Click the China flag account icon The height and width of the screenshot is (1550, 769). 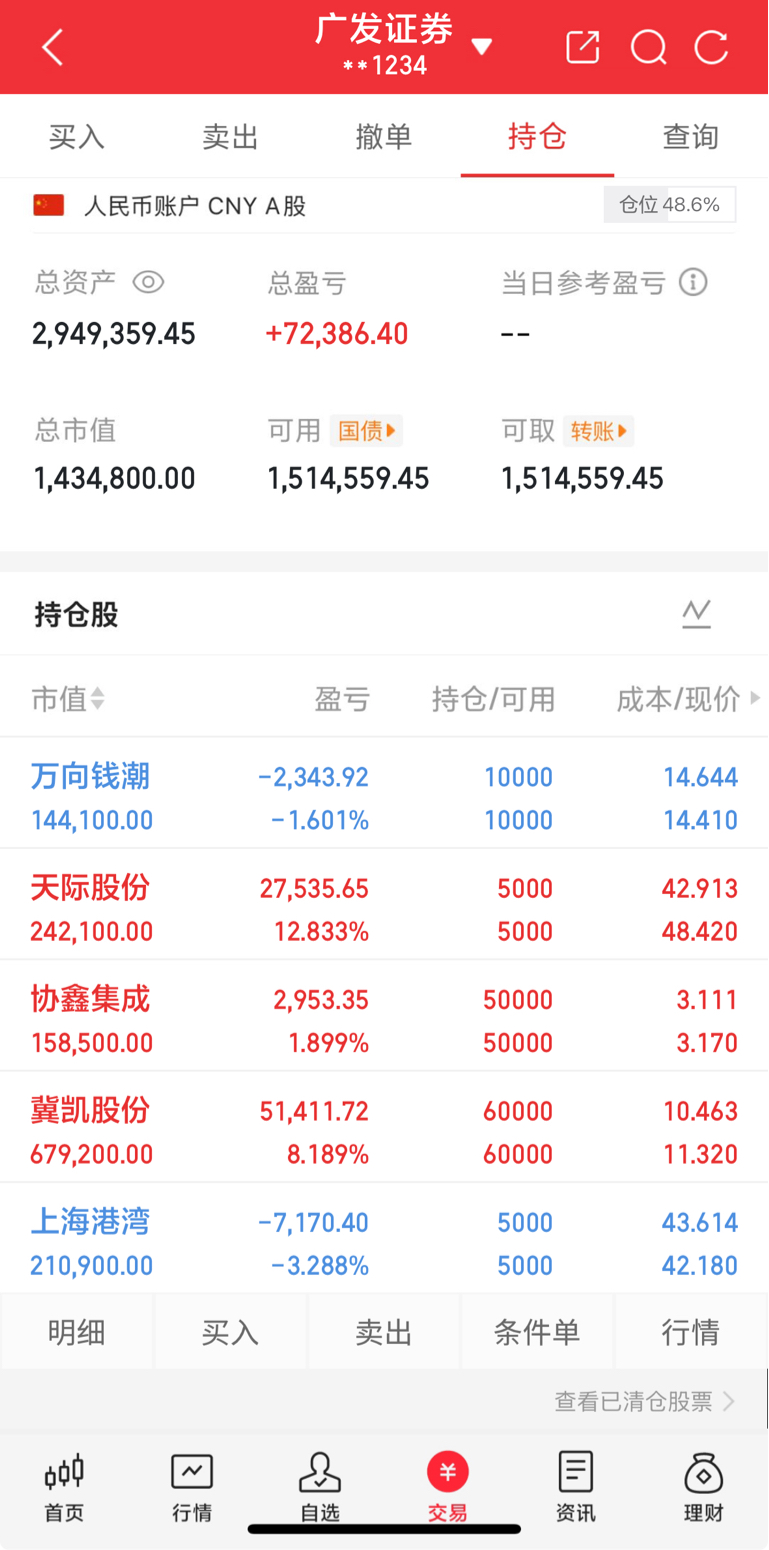pos(49,205)
